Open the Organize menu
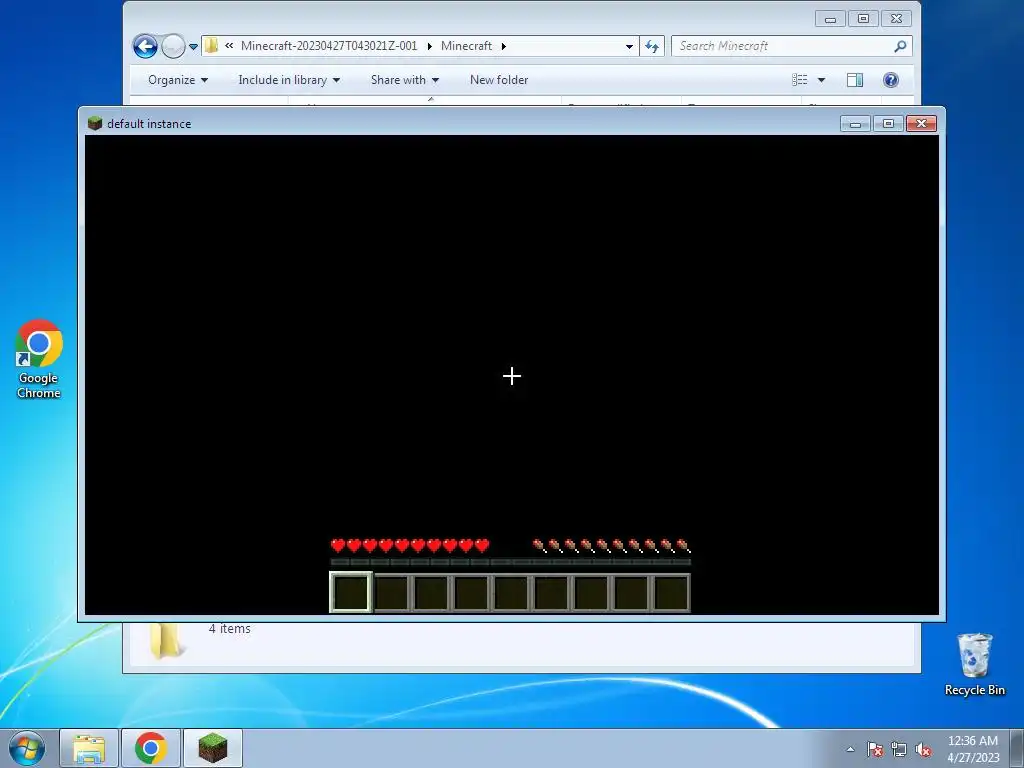 (x=178, y=80)
